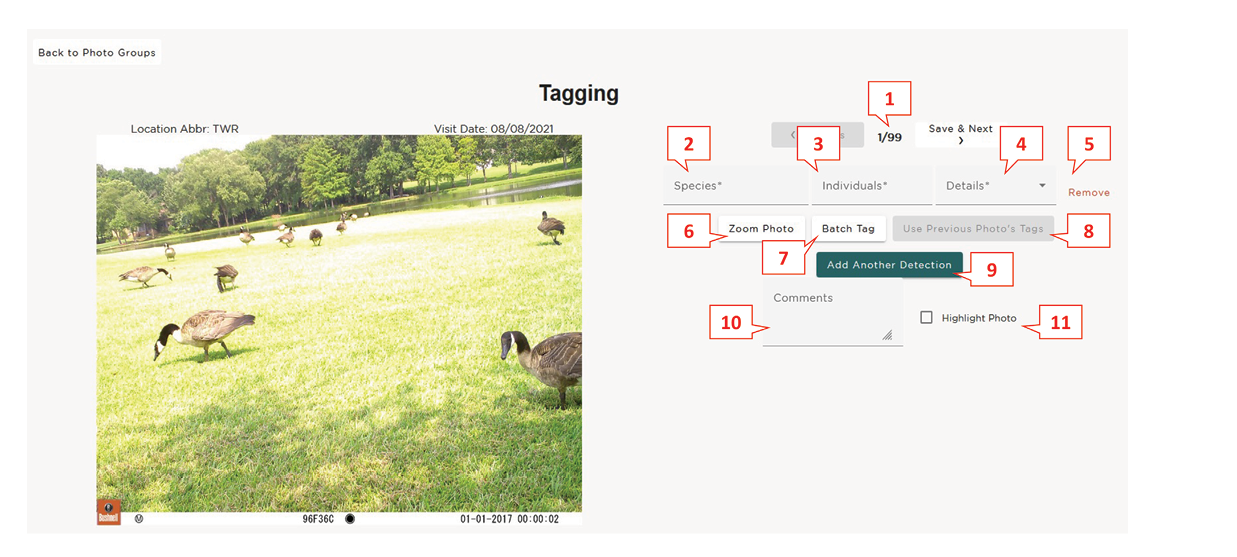Click the 96F36C label on the photo
The height and width of the screenshot is (557, 1237).
point(319,519)
